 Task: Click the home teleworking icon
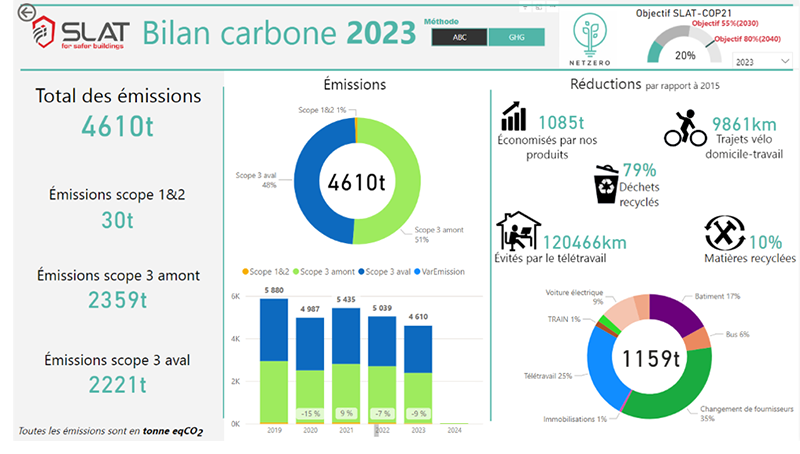(x=518, y=231)
